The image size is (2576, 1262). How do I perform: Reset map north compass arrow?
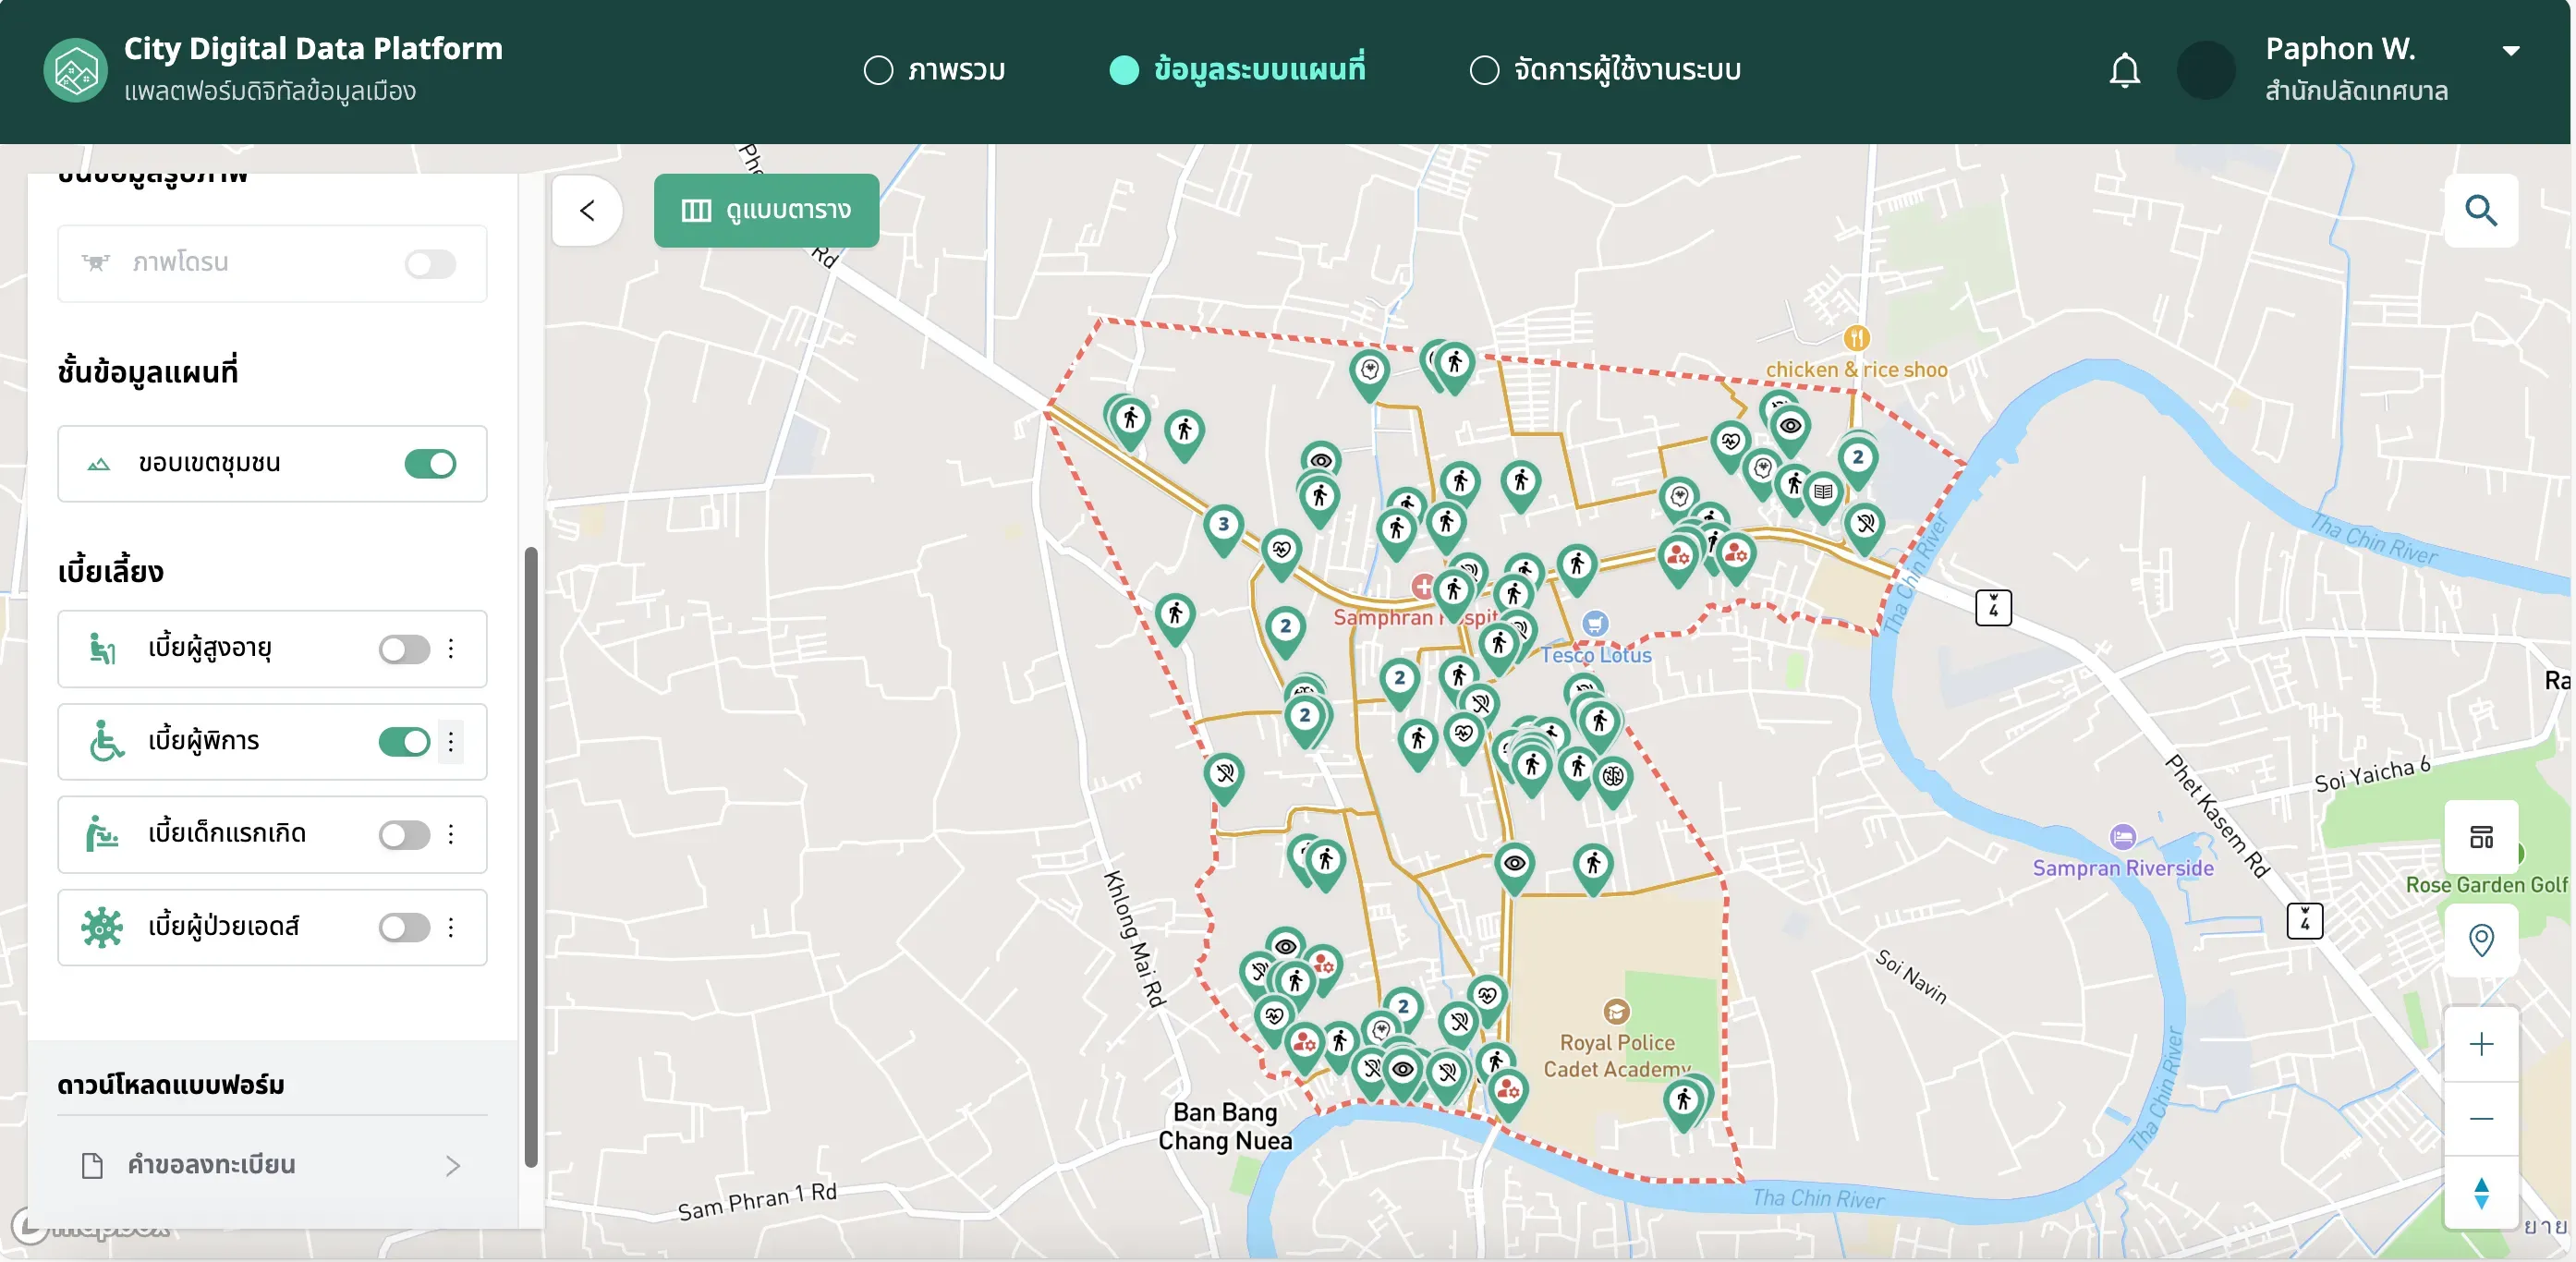2481,1193
